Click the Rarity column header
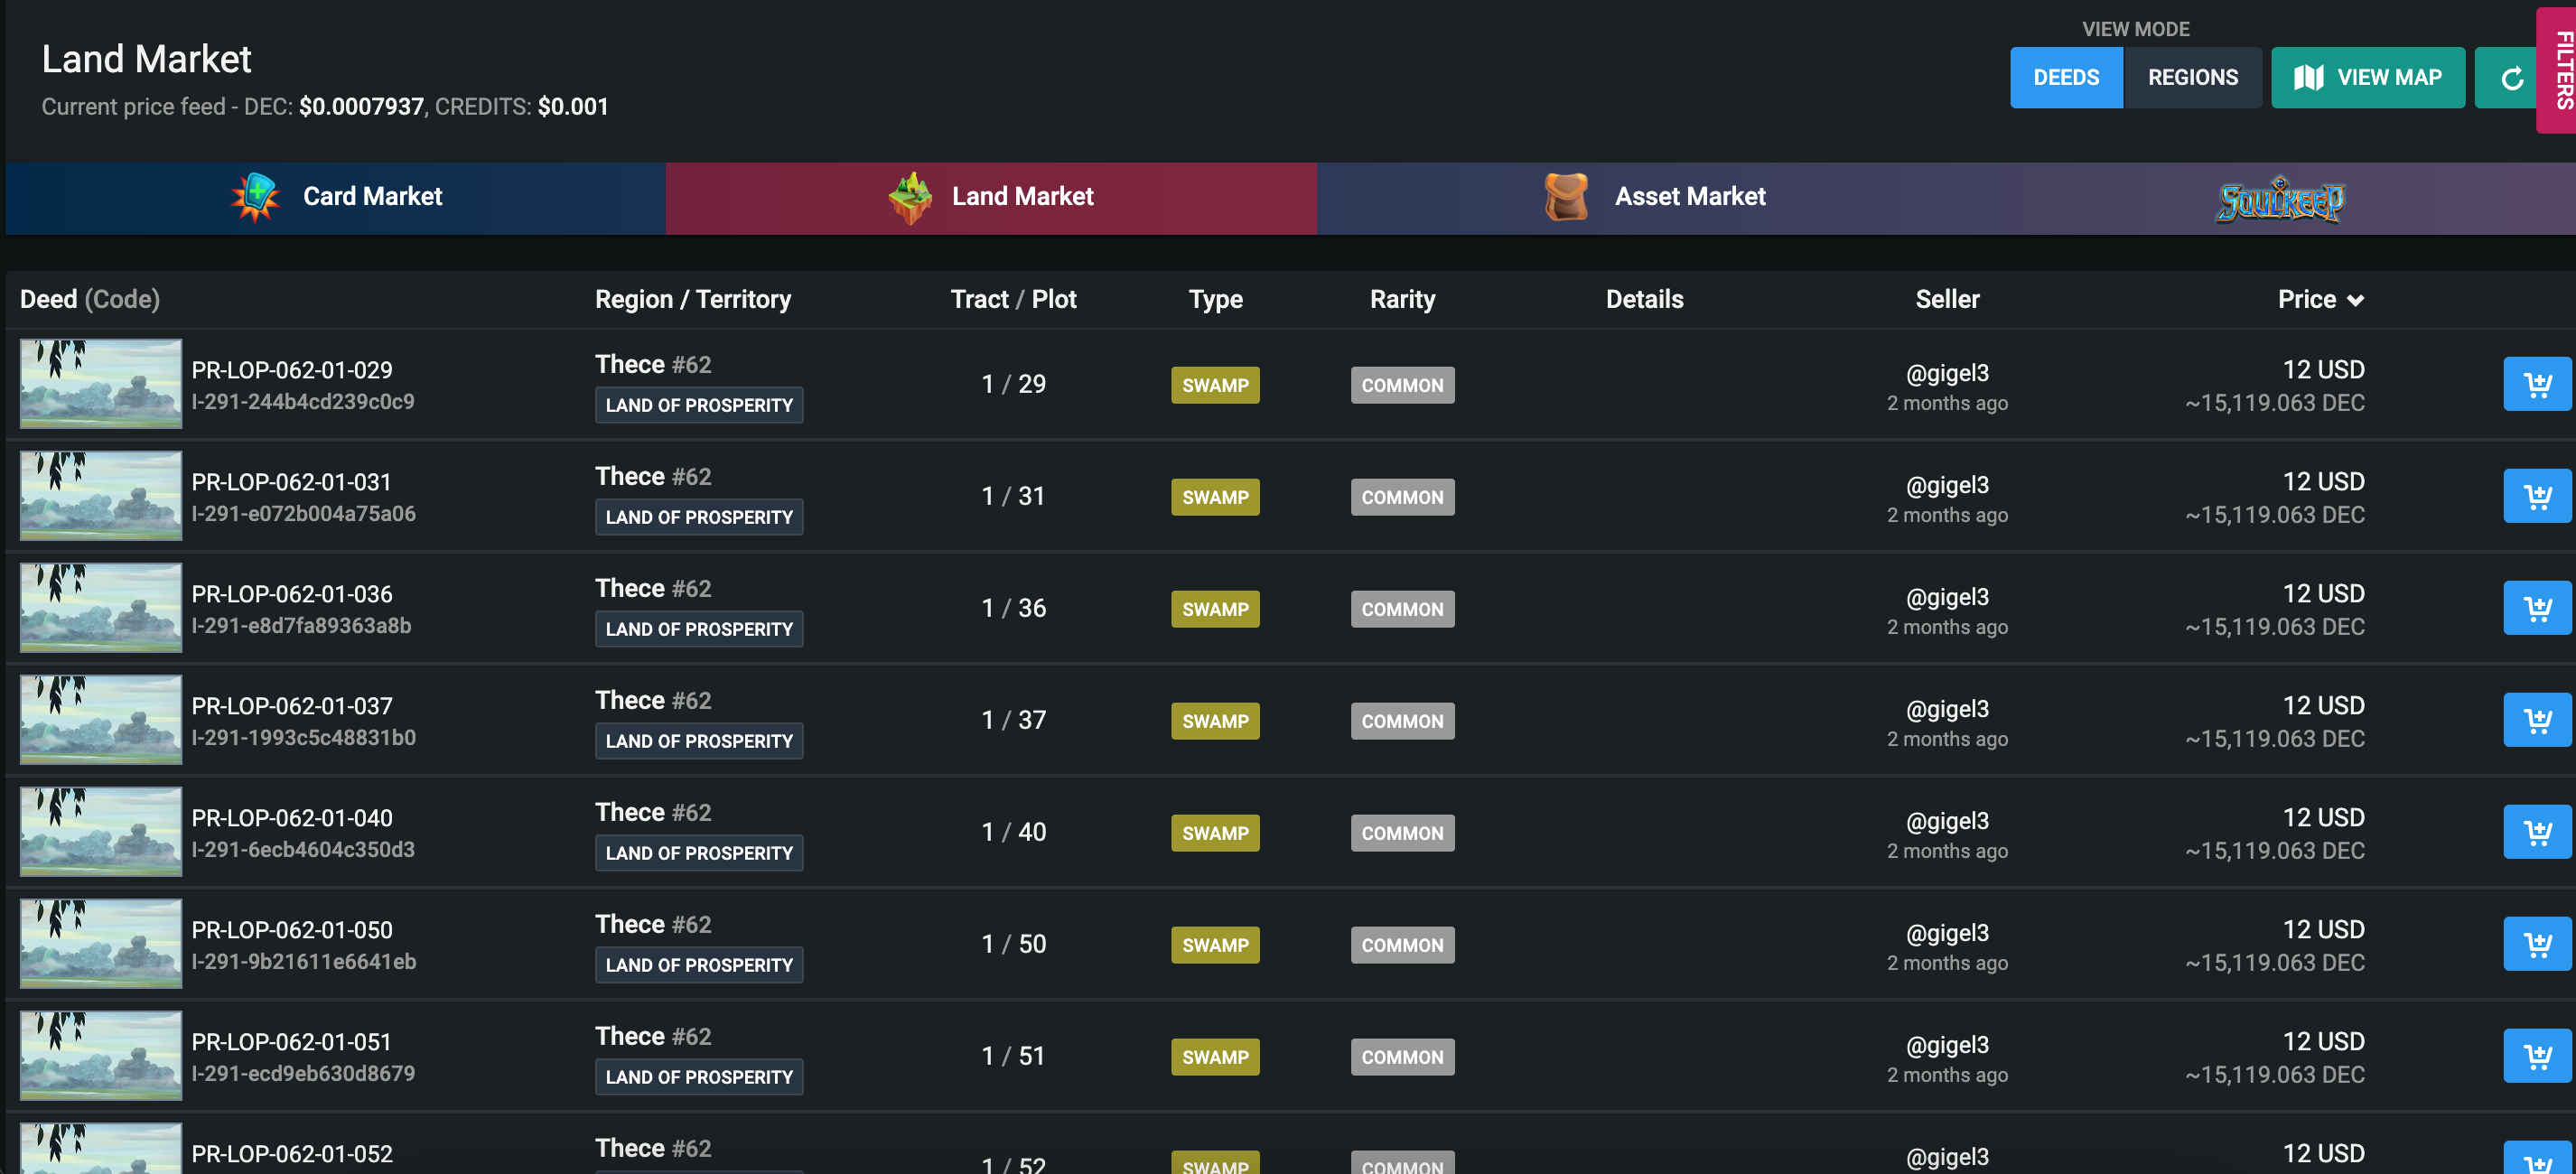Screen dimensions: 2576x1174 click(1401, 299)
